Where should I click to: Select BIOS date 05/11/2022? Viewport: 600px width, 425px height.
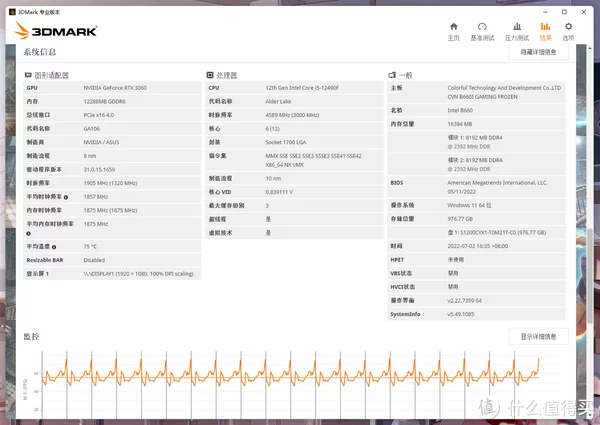coord(461,192)
